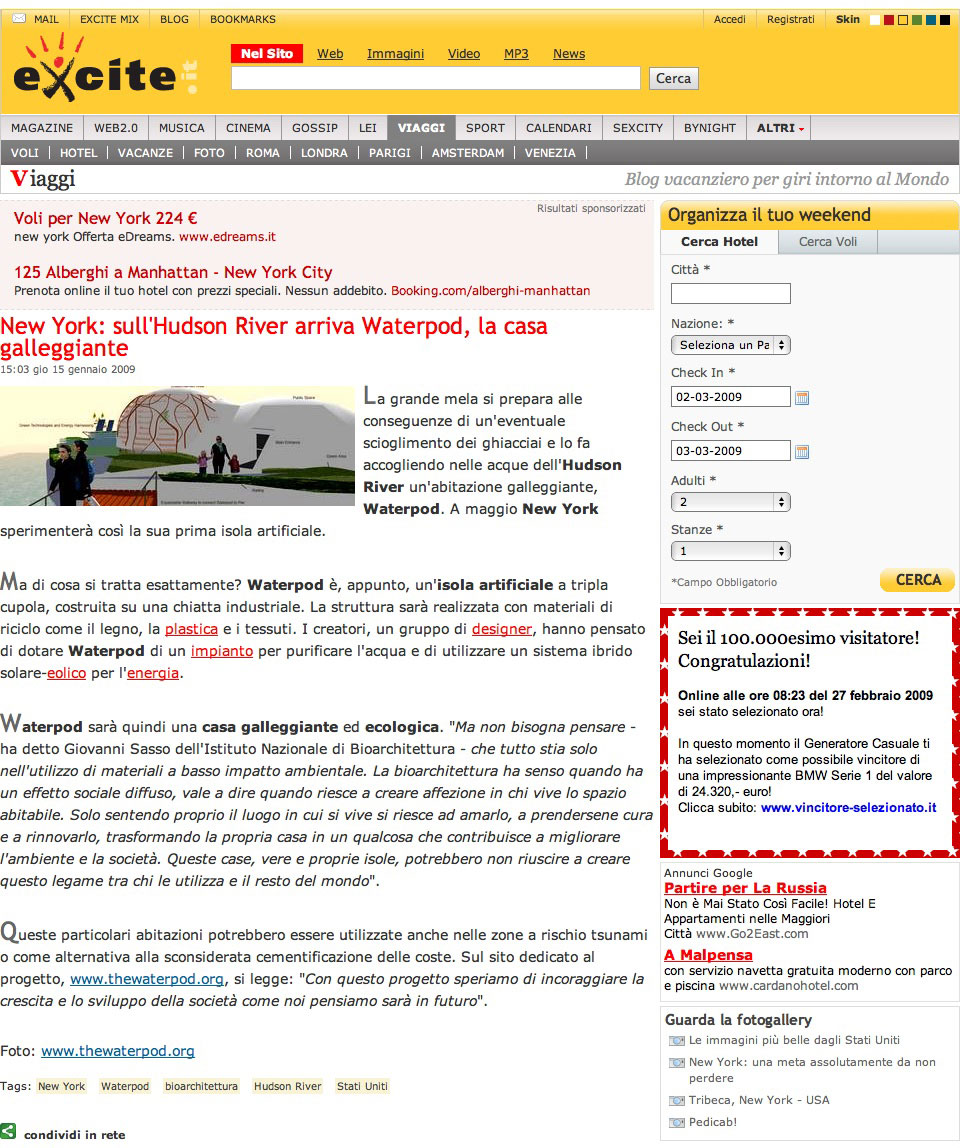Open the Nazione country dropdown

[731, 345]
